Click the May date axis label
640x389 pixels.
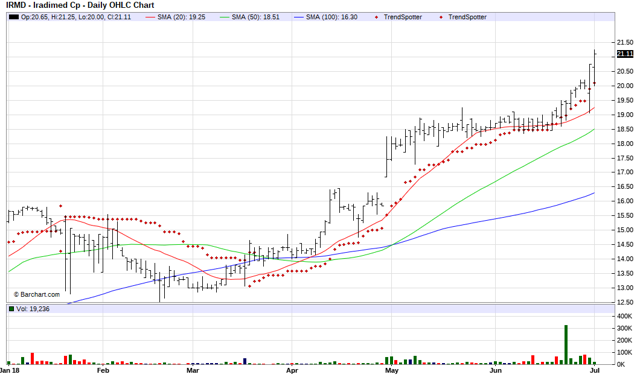[x=391, y=371]
